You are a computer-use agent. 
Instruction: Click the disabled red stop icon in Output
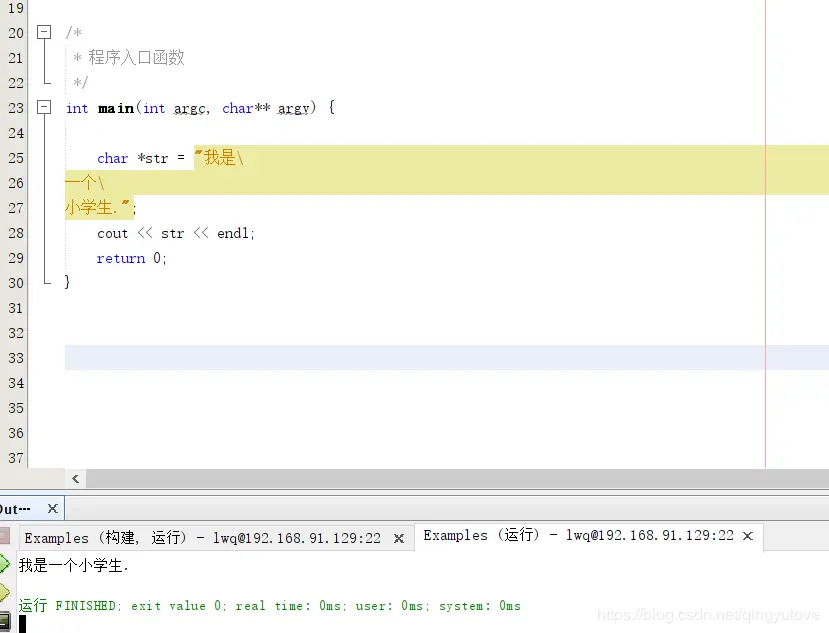(x=4, y=536)
